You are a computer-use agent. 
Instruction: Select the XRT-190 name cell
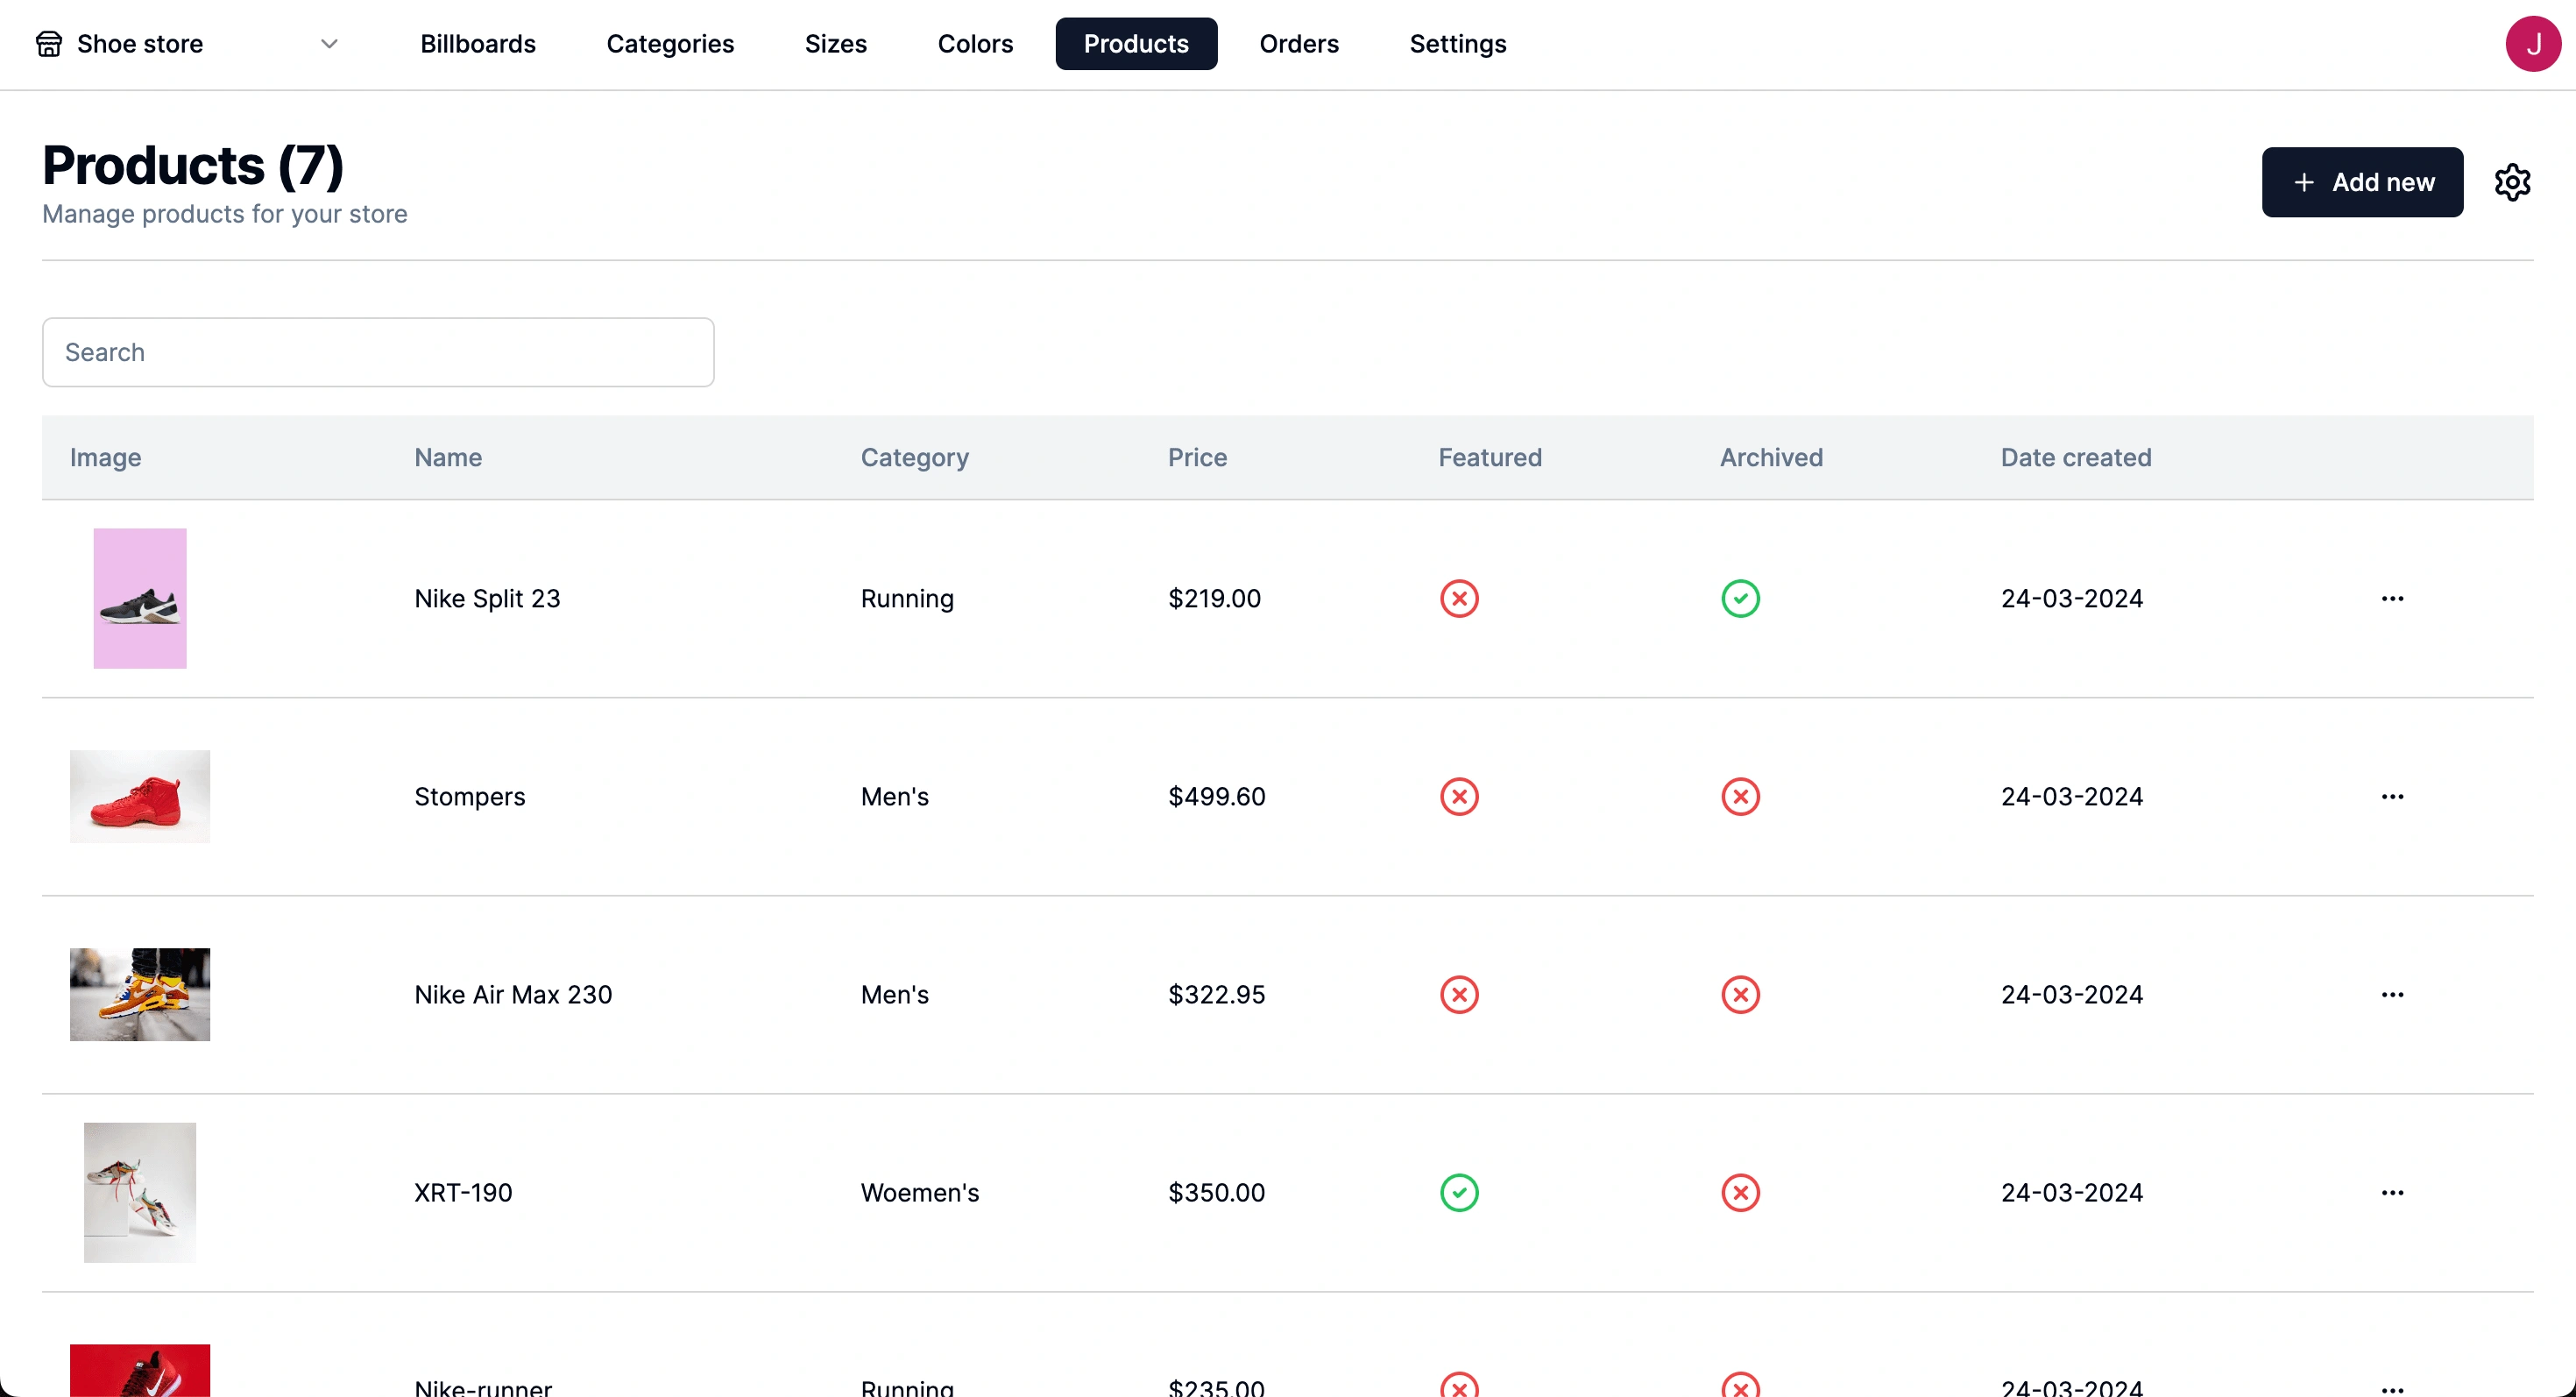pyautogui.click(x=463, y=1192)
